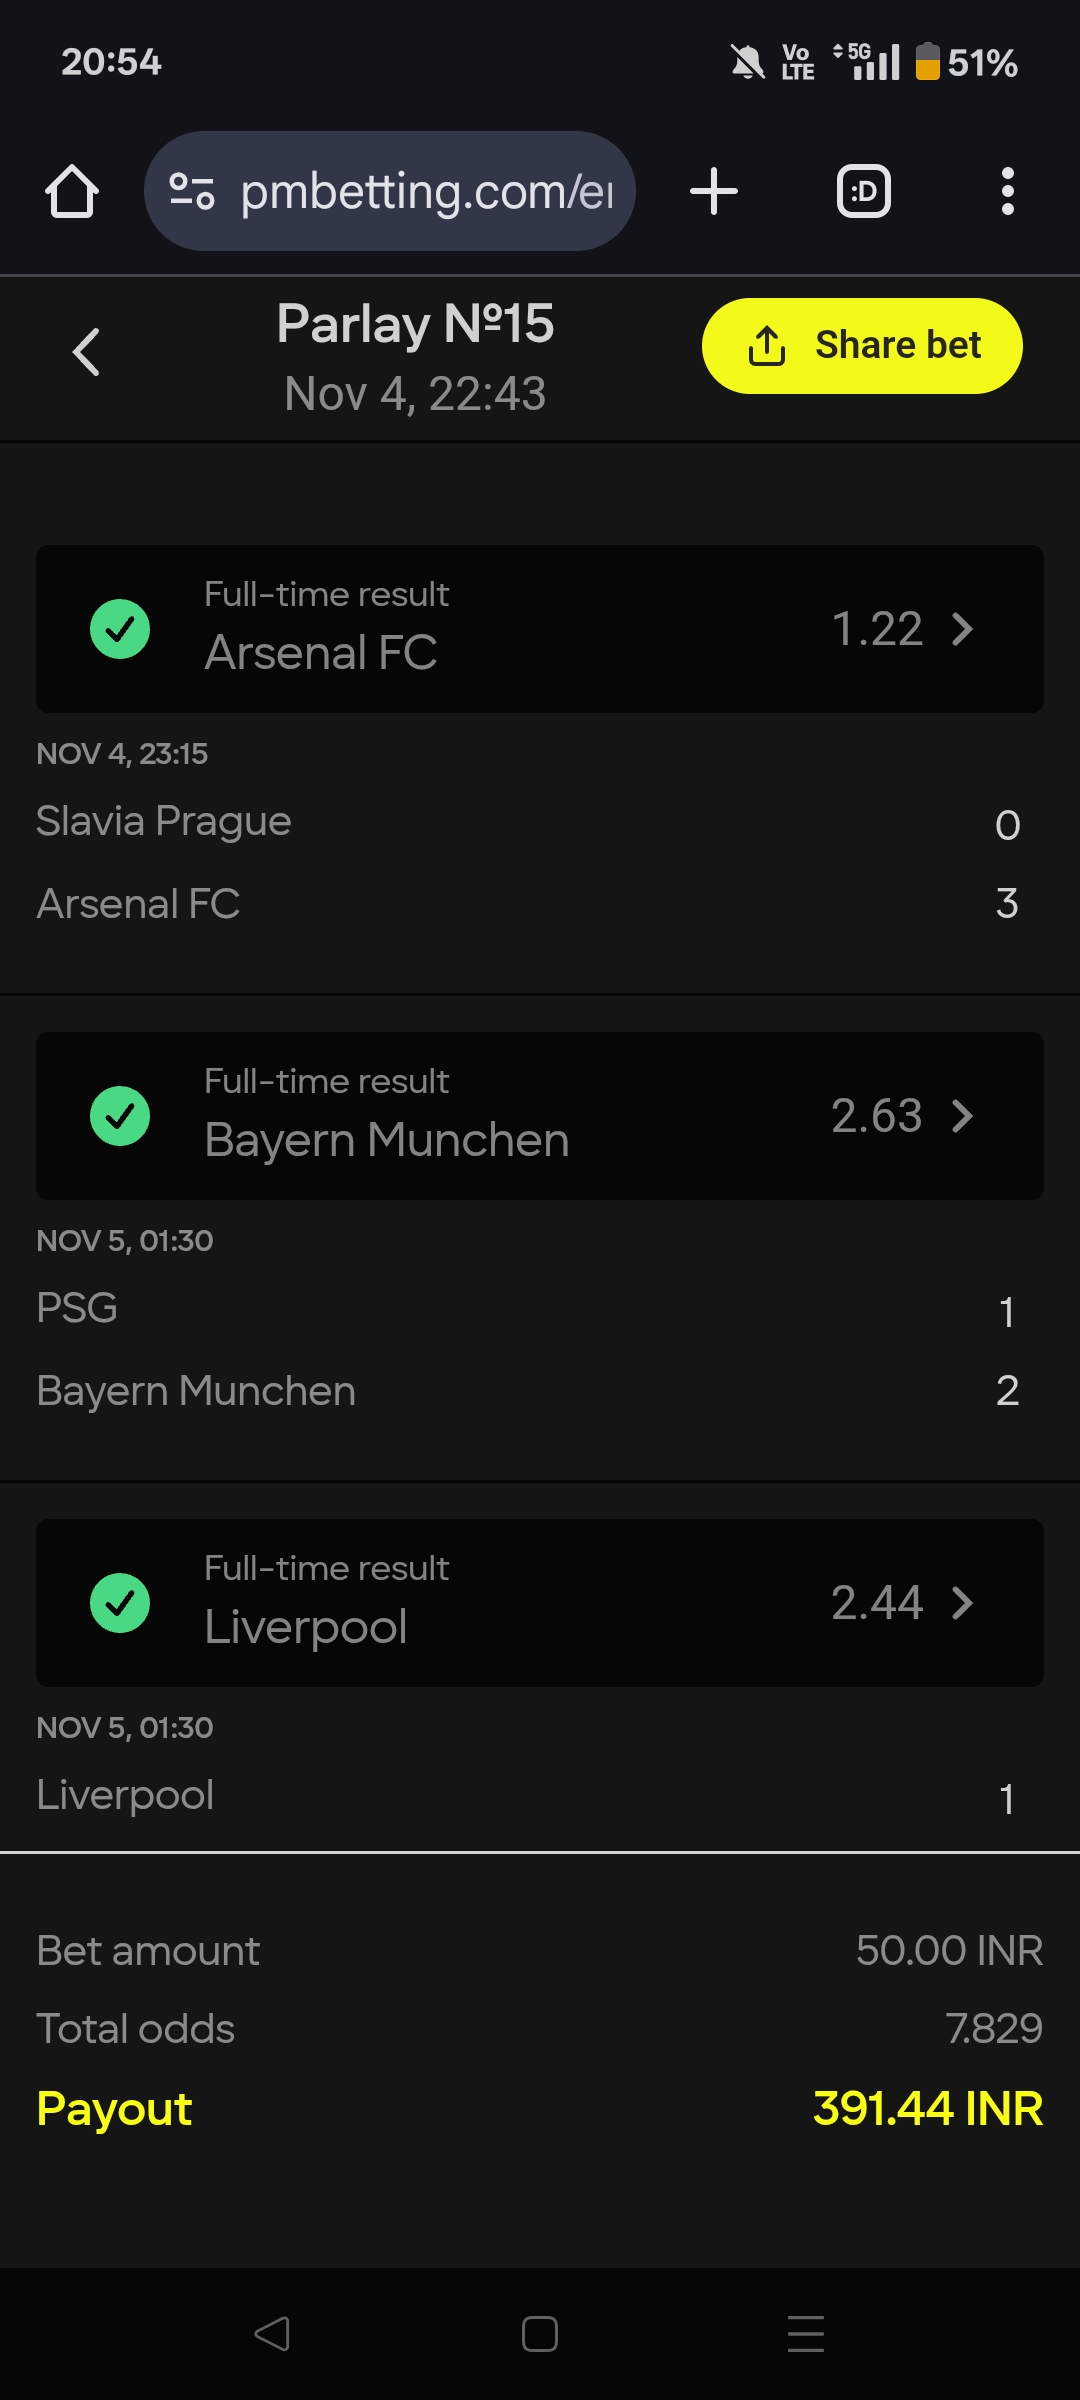Tap the pmbetting.com address bar
Viewport: 1080px width, 2400px height.
point(426,191)
